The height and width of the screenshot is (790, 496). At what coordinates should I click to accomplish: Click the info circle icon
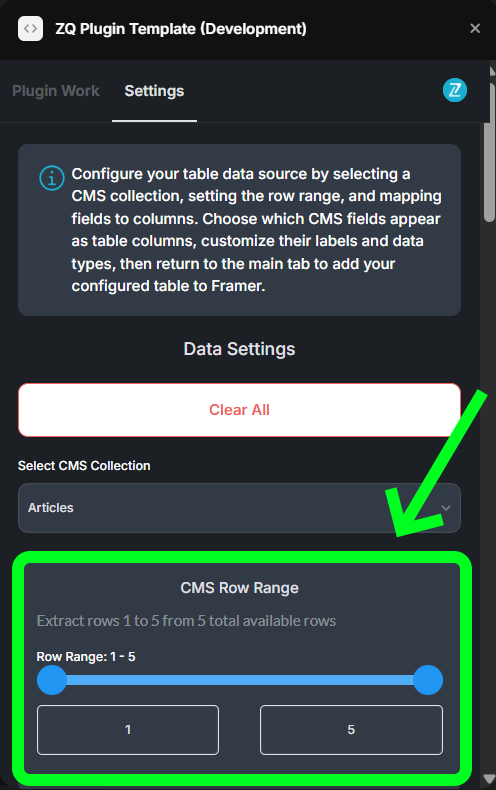[x=52, y=178]
